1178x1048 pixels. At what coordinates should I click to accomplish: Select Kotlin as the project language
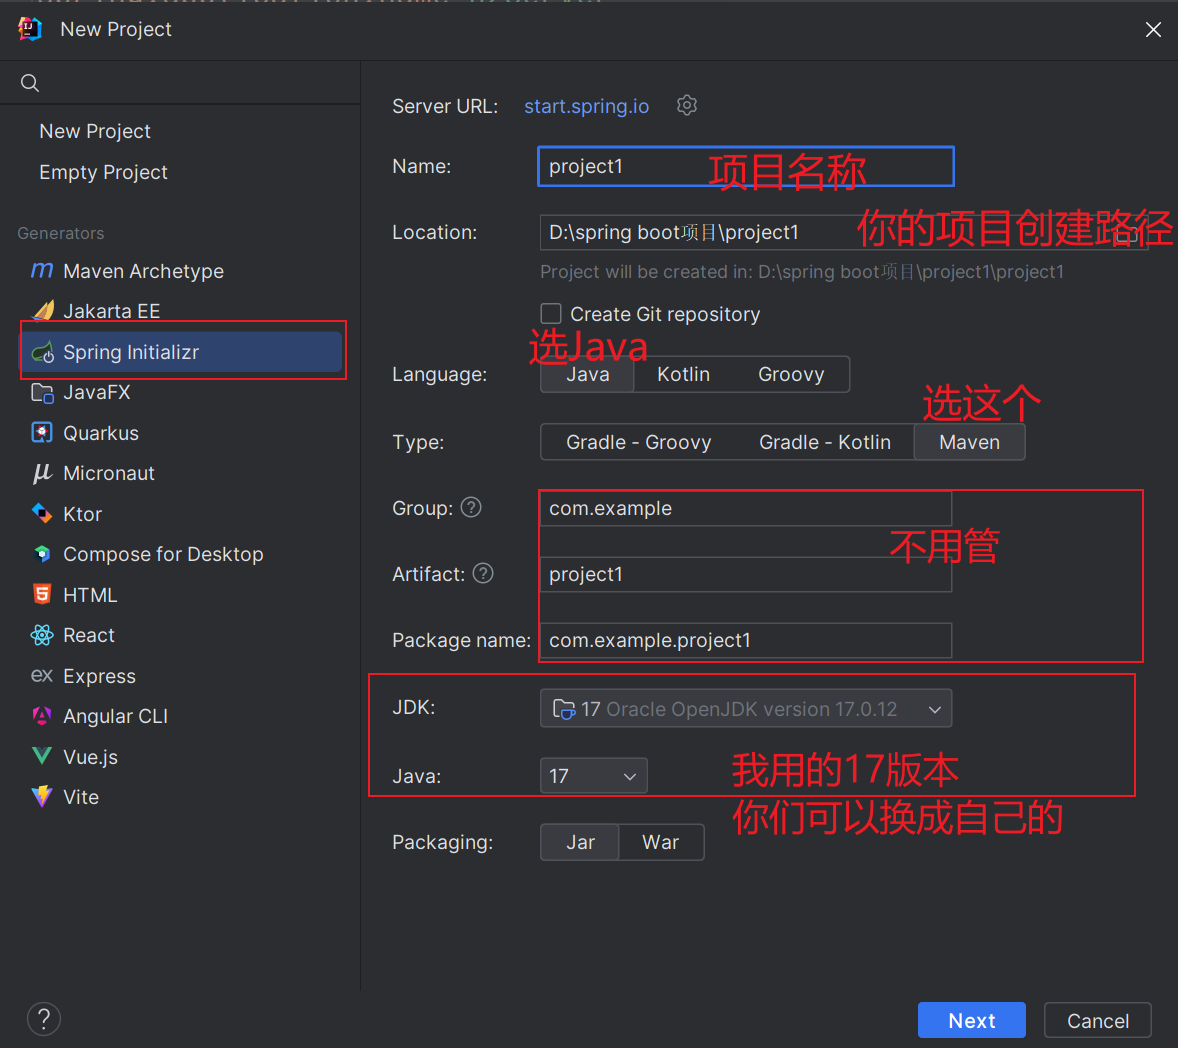point(683,373)
